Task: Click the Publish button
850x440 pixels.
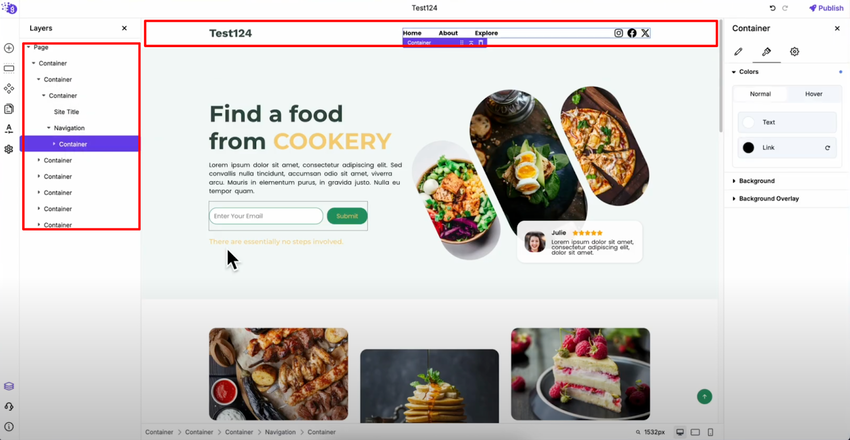Action: [x=827, y=8]
